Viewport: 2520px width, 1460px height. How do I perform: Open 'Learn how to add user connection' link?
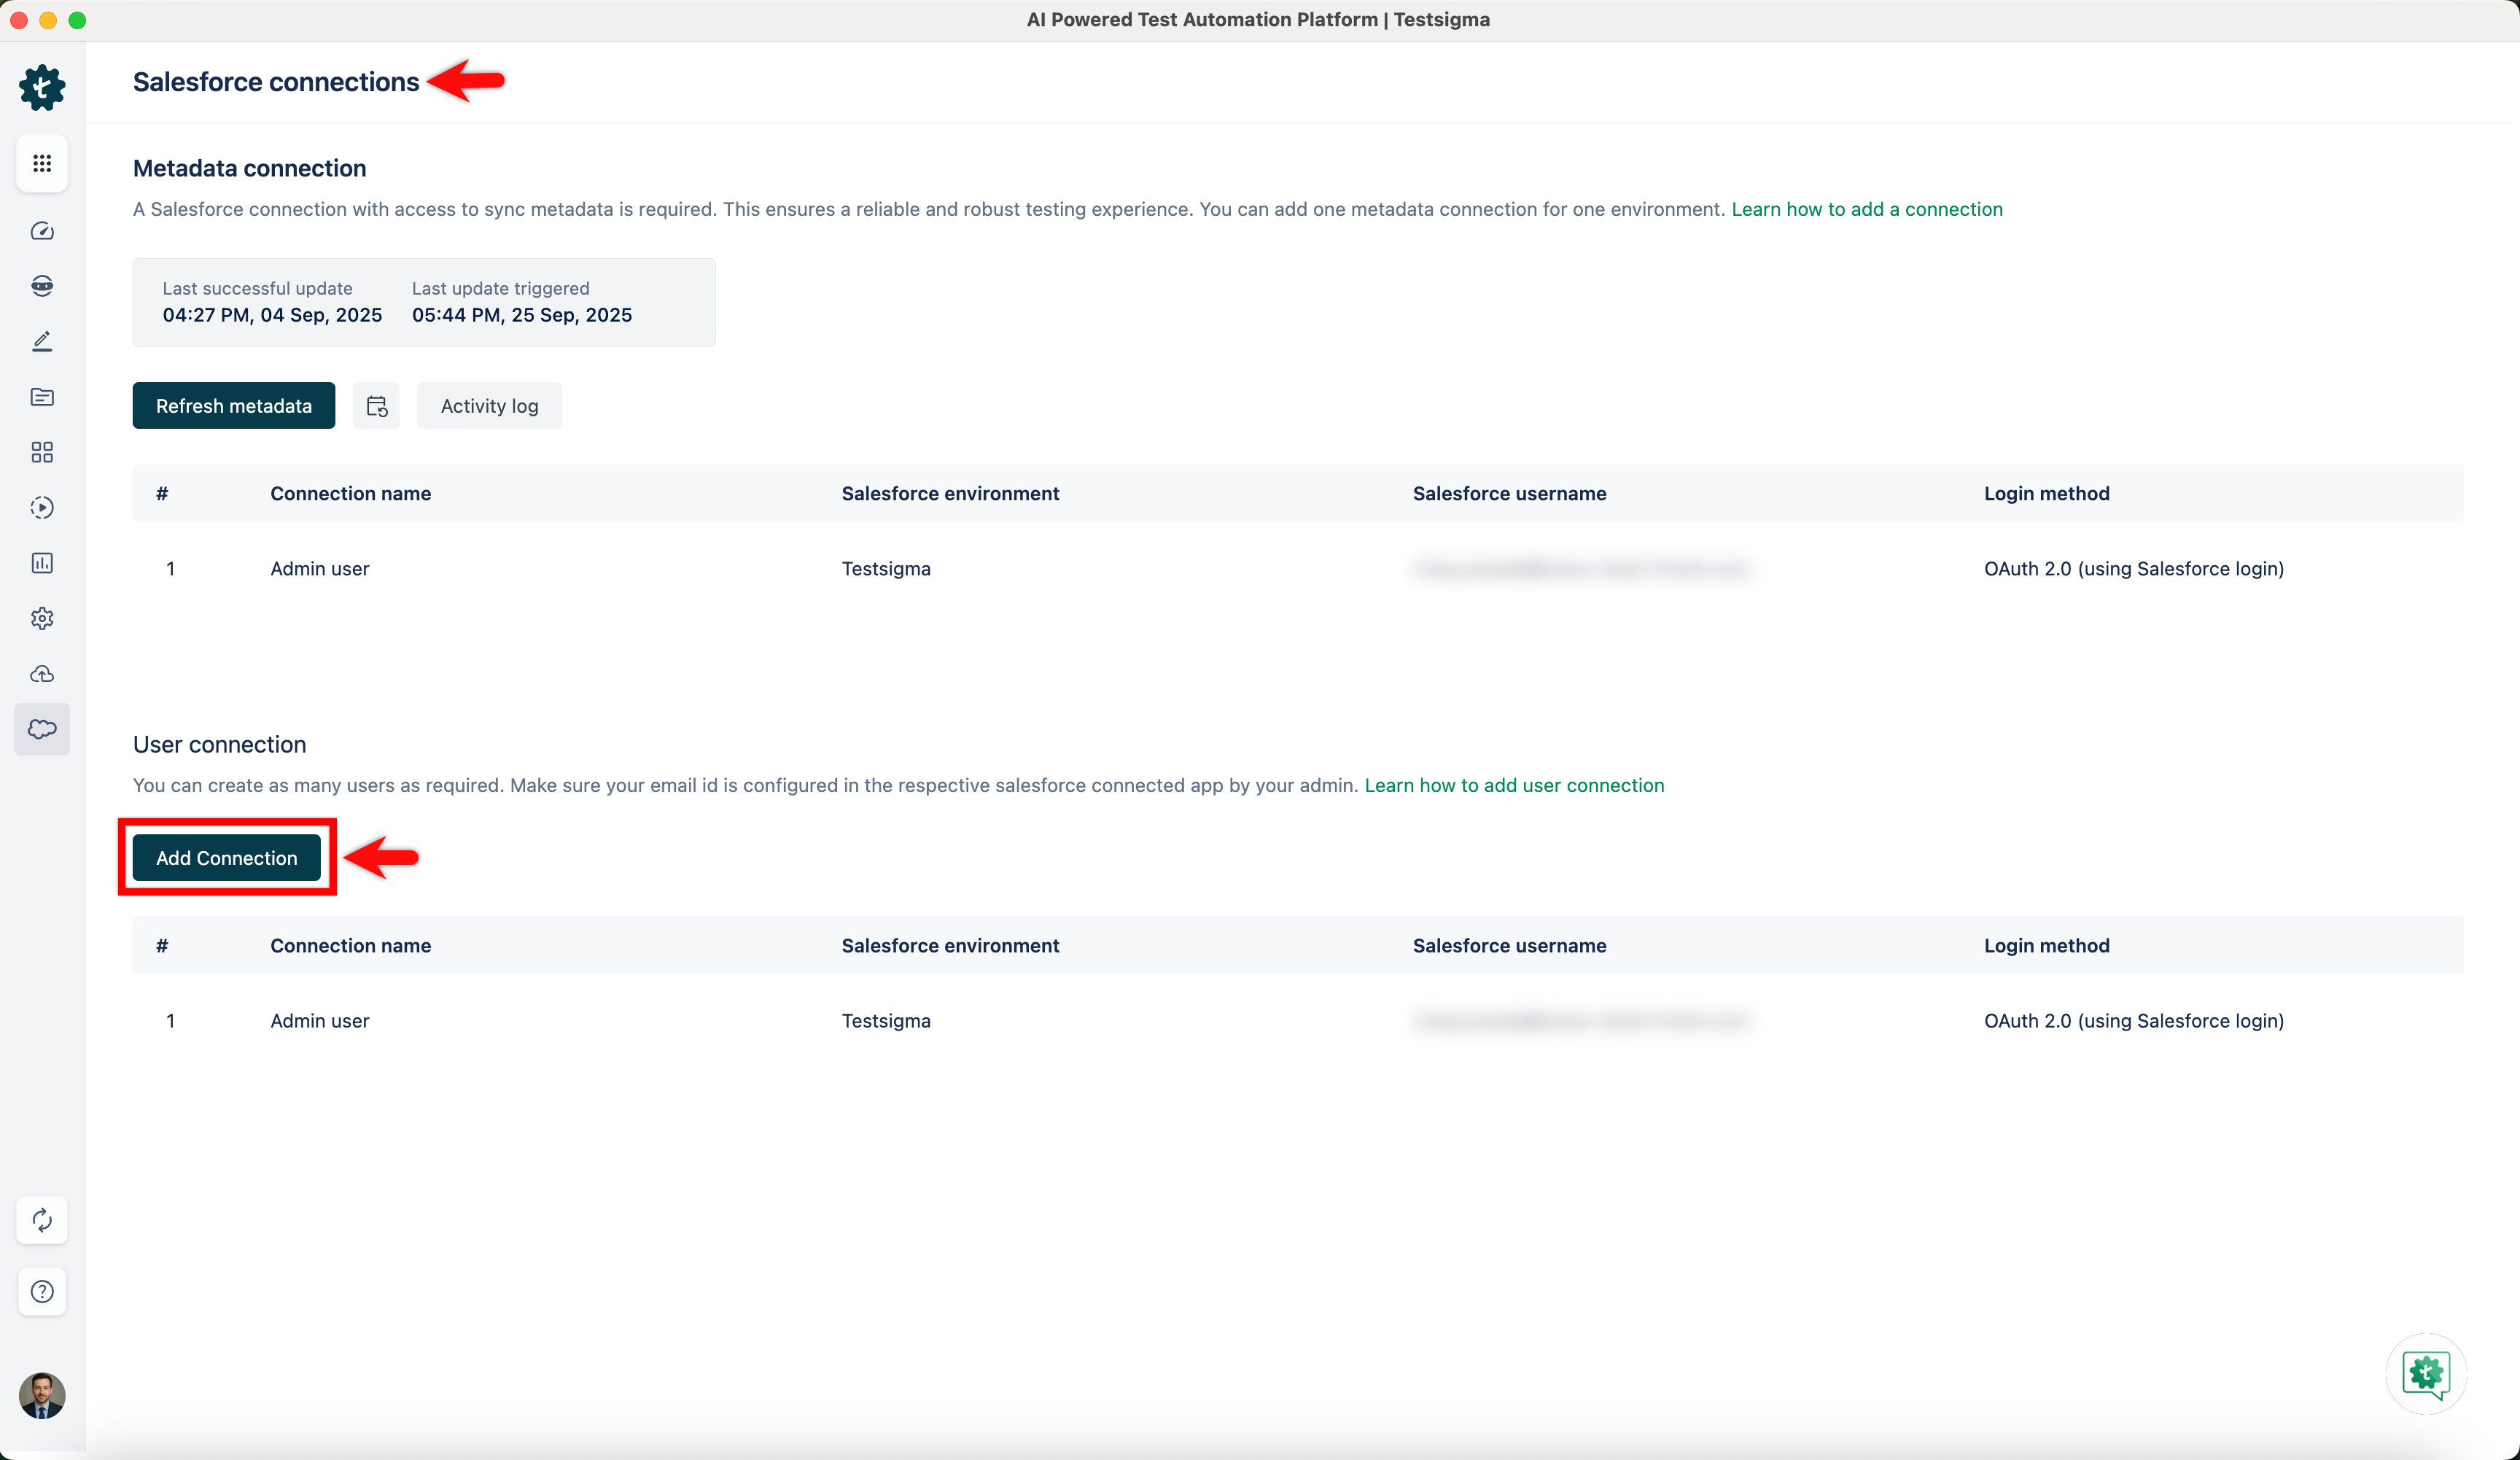pyautogui.click(x=1513, y=785)
